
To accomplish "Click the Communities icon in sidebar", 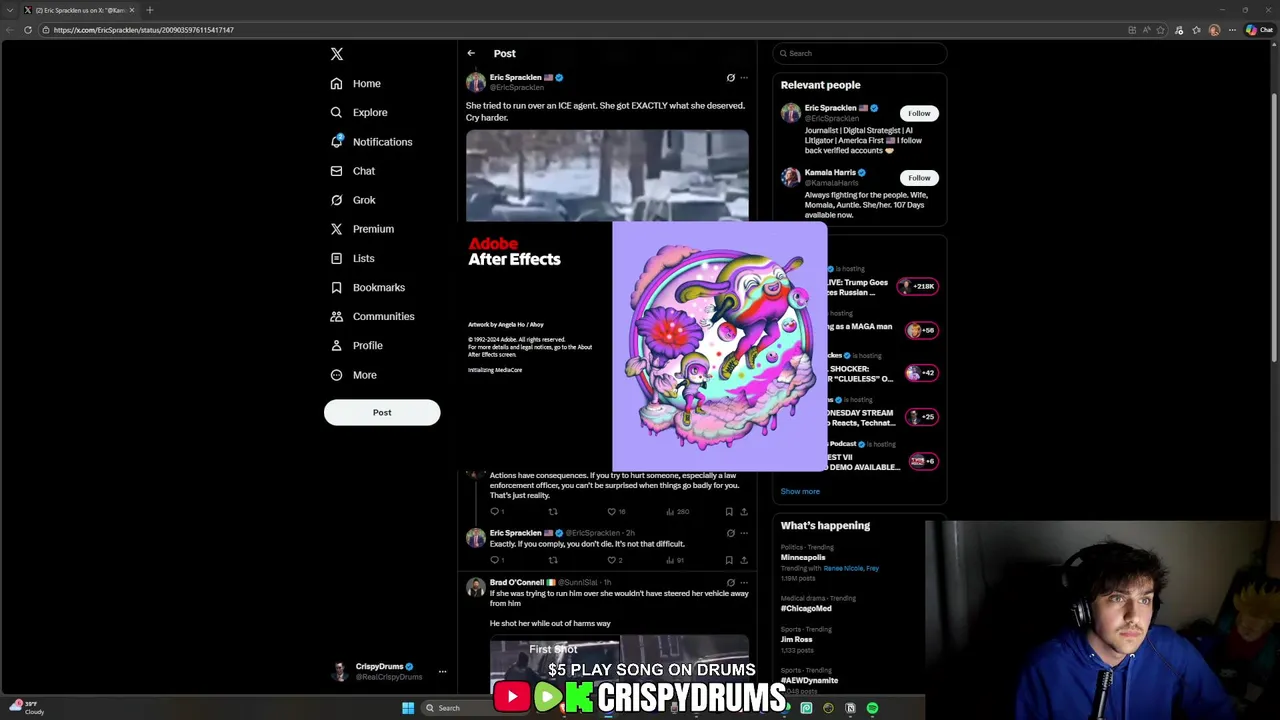I will click(337, 316).
